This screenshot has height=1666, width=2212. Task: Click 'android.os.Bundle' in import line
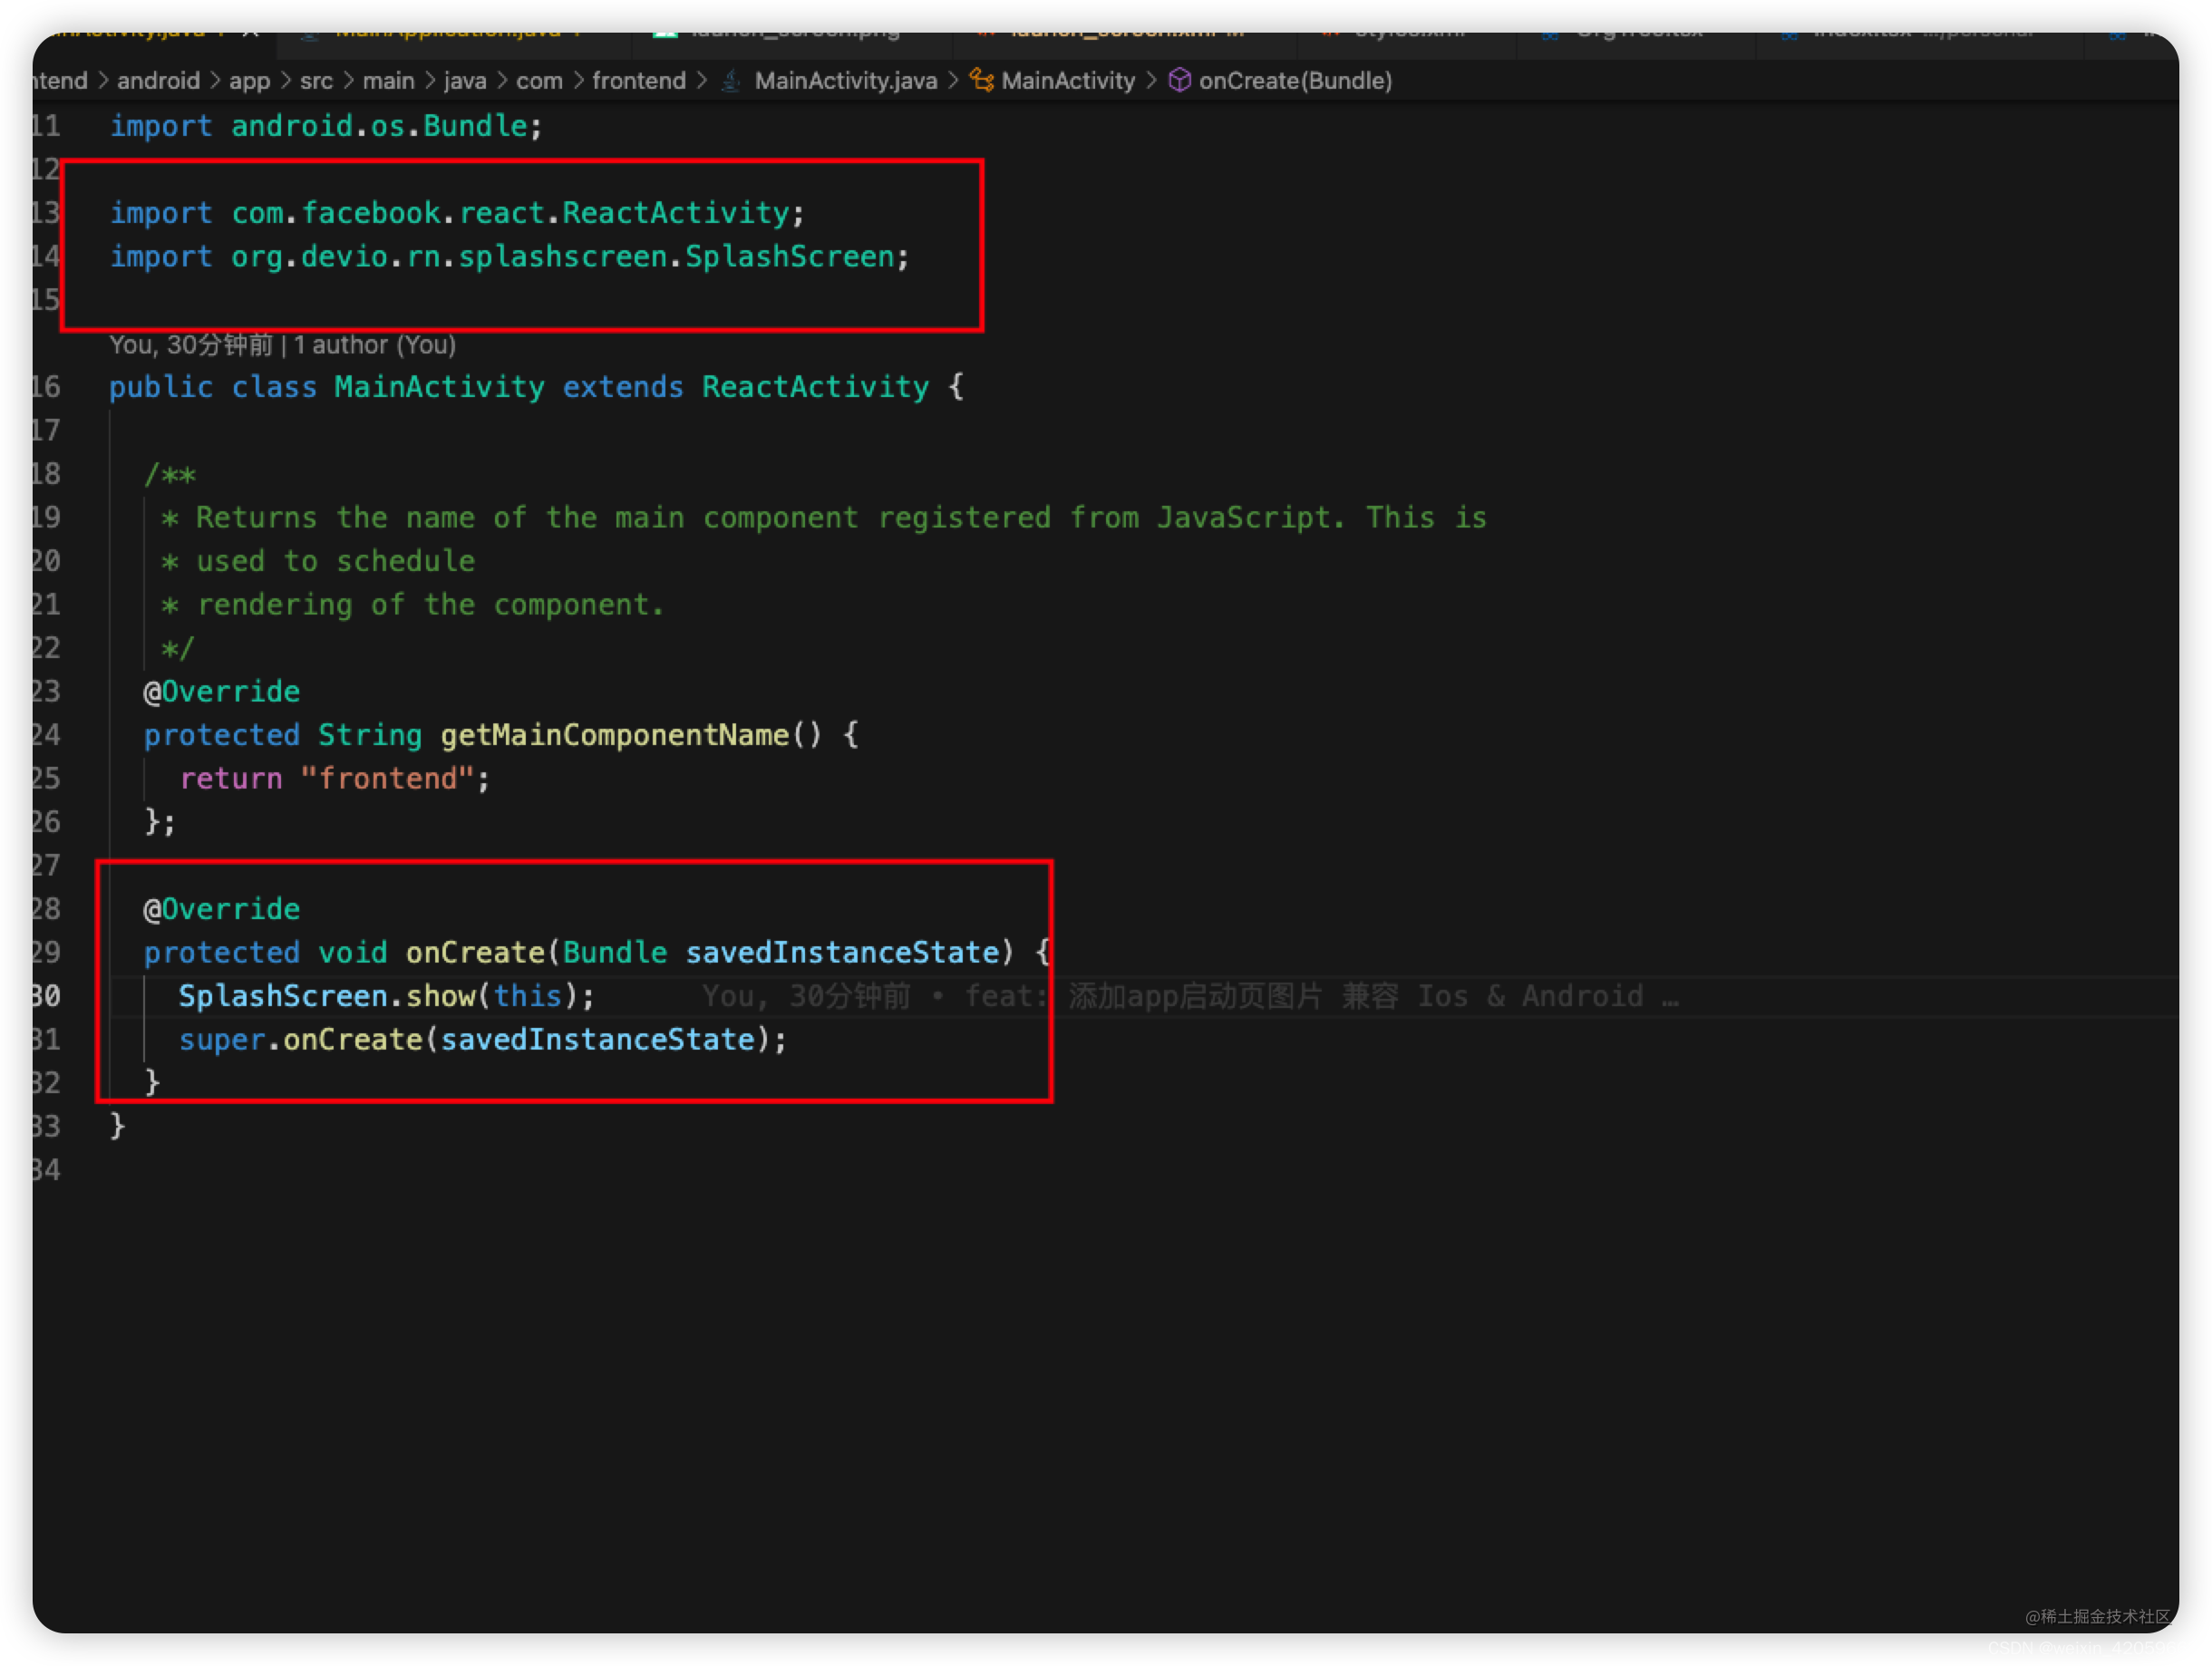coord(379,126)
